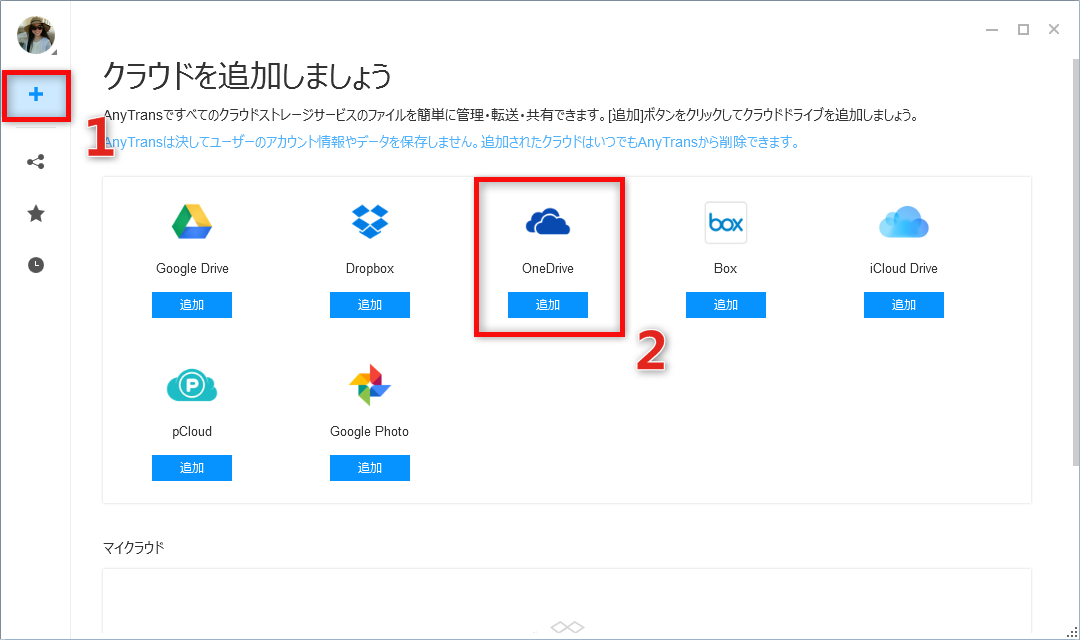Select the OneDrive cloud logo
Image resolution: width=1080 pixels, height=640 pixels.
click(x=548, y=222)
